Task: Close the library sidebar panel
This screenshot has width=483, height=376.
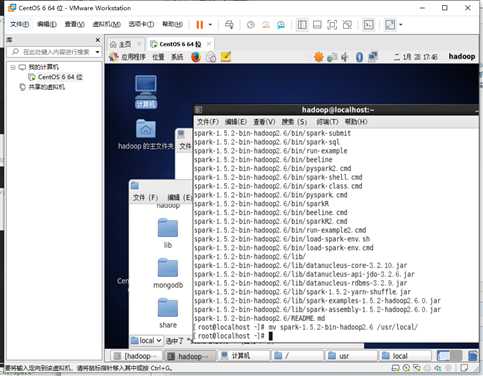Action: [98, 40]
